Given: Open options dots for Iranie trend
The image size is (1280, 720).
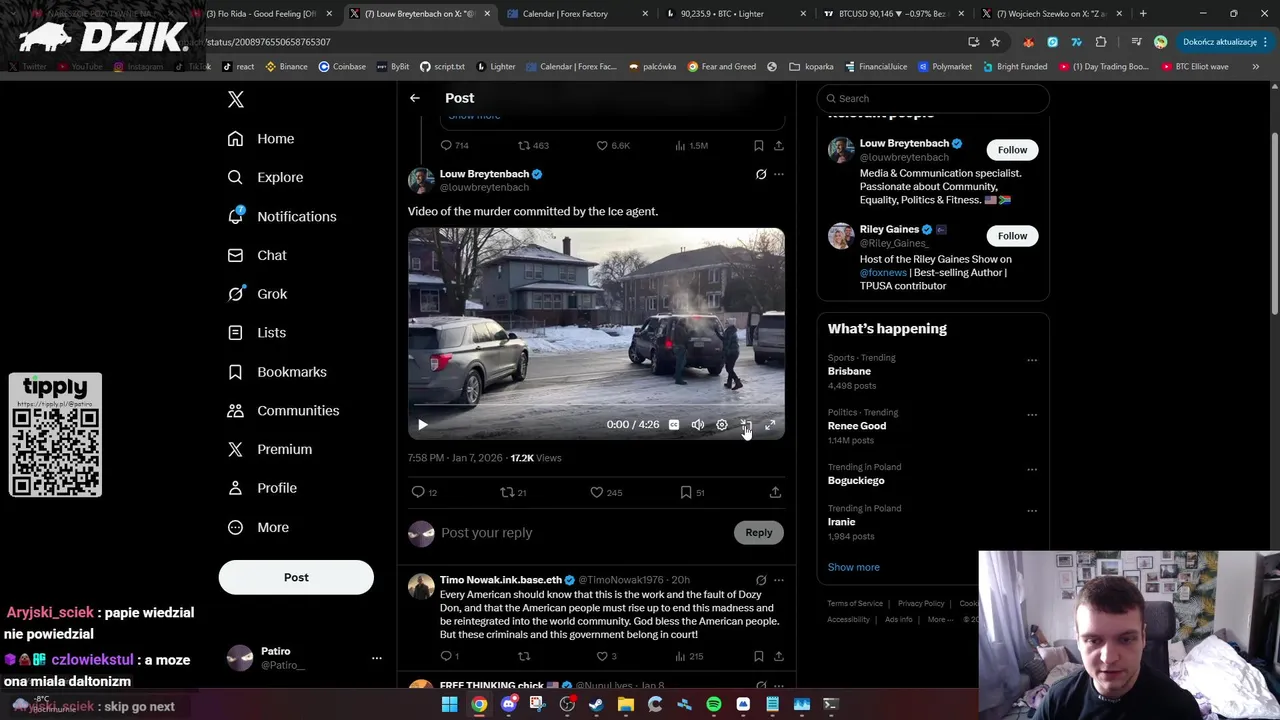Looking at the screenshot, I should [x=1032, y=511].
